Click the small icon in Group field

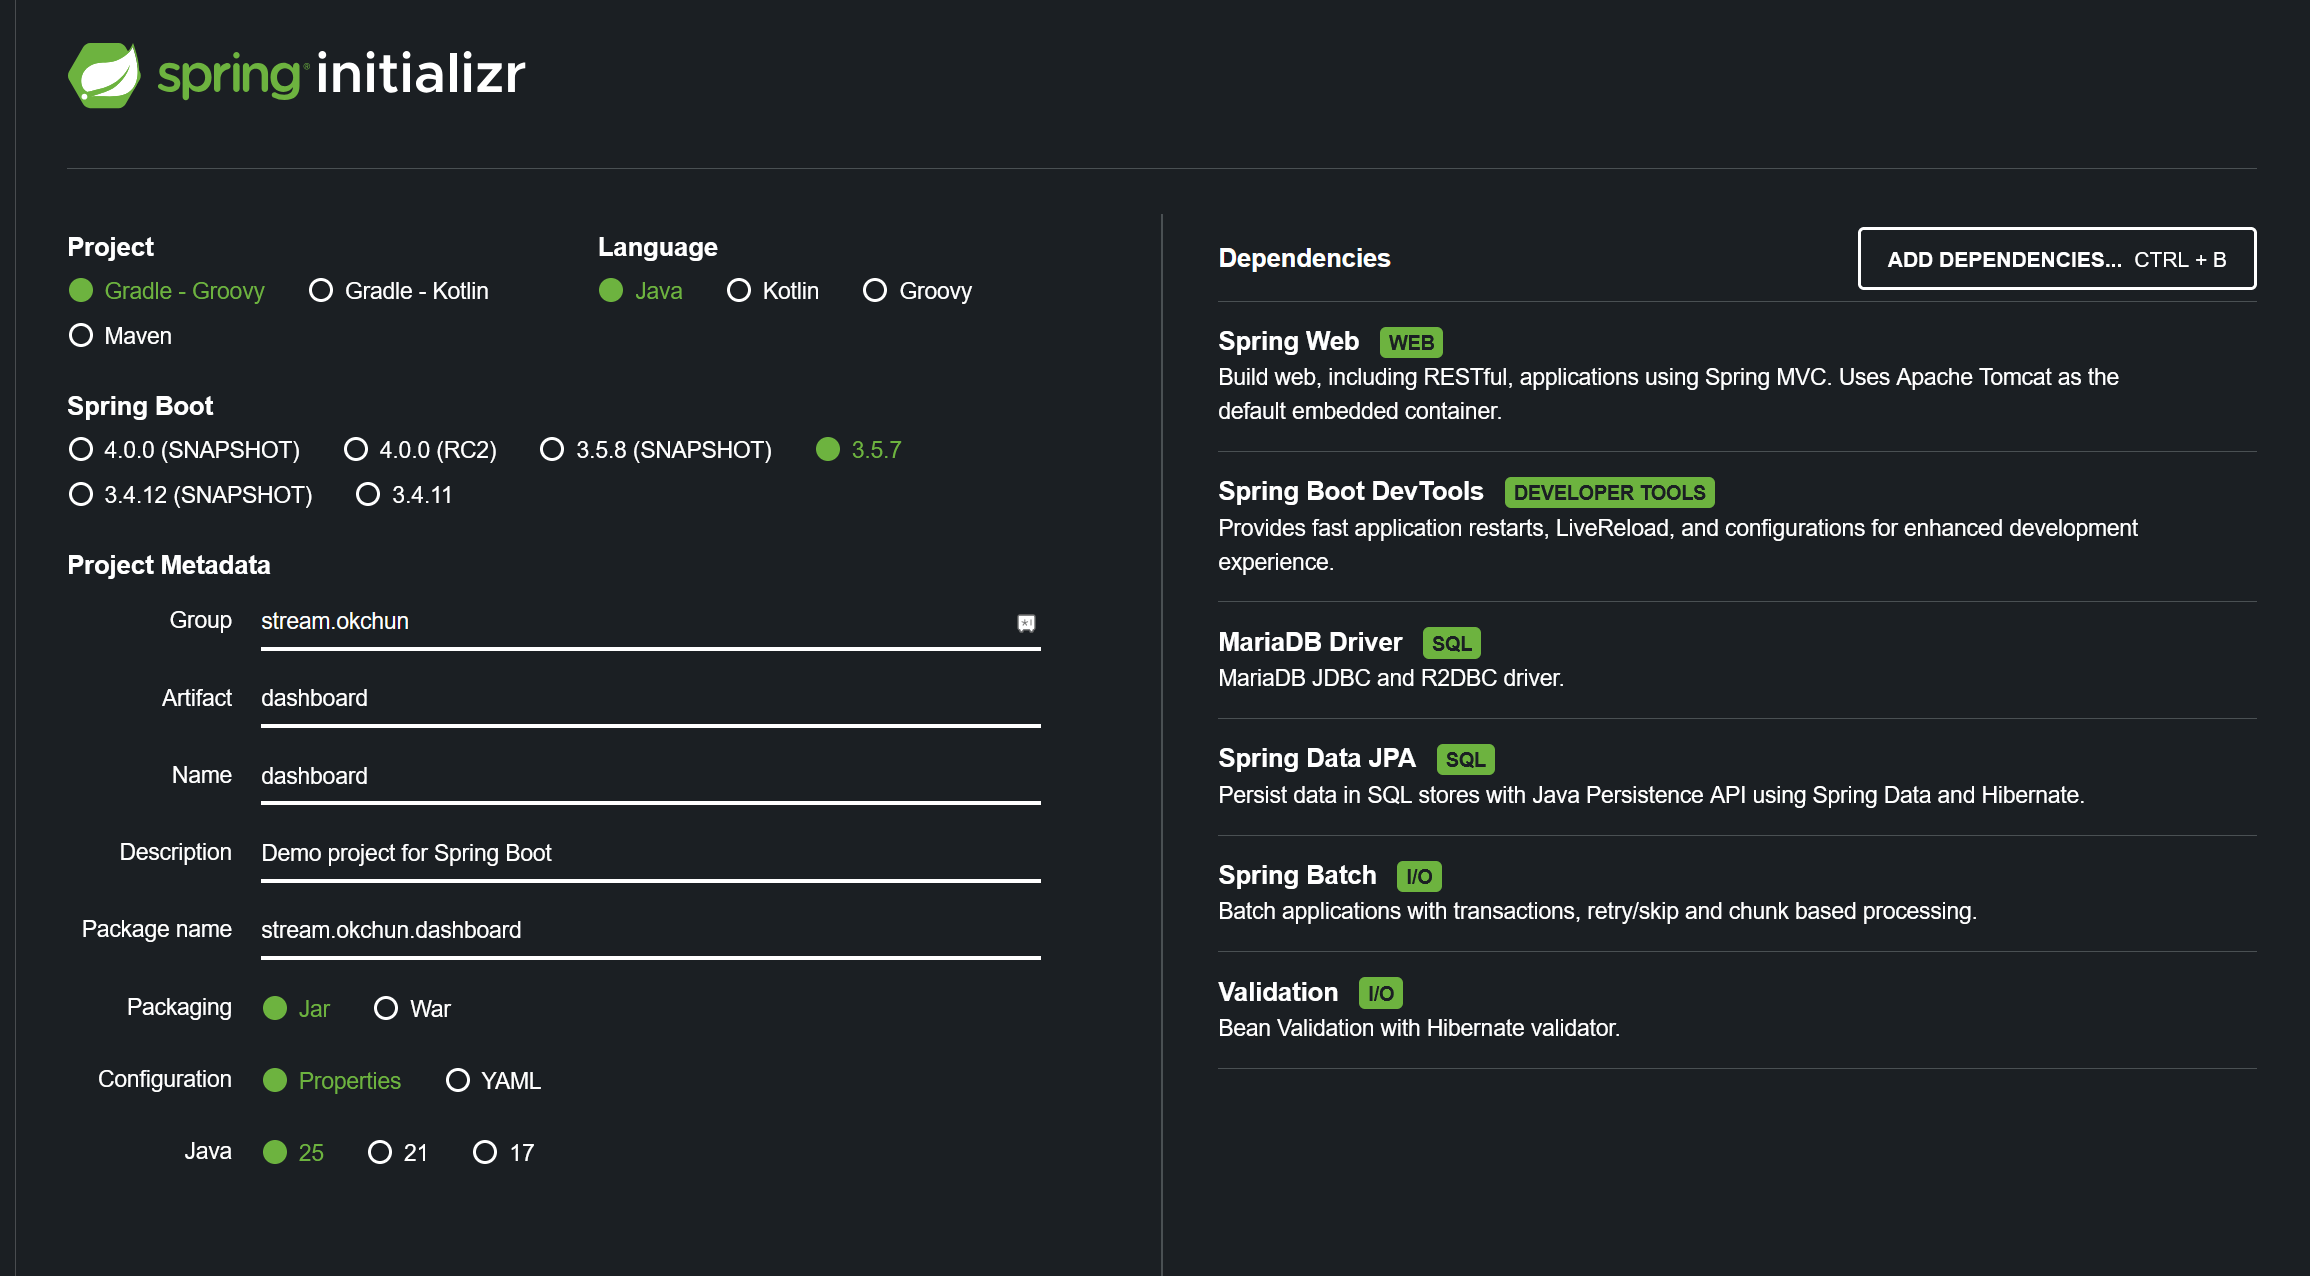pyautogui.click(x=1026, y=623)
